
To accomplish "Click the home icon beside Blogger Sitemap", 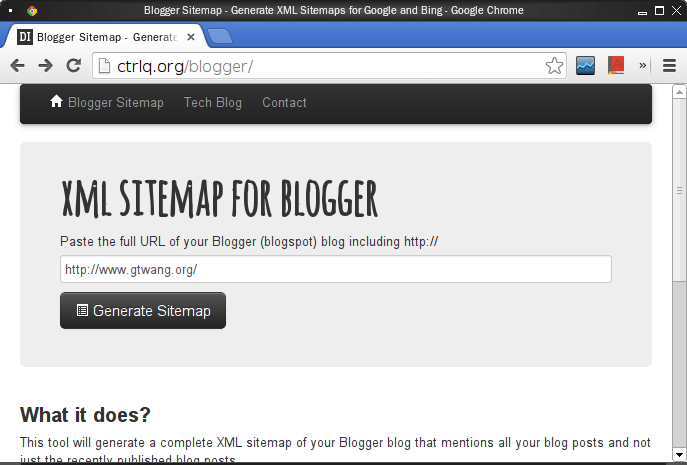I will pyautogui.click(x=56, y=101).
